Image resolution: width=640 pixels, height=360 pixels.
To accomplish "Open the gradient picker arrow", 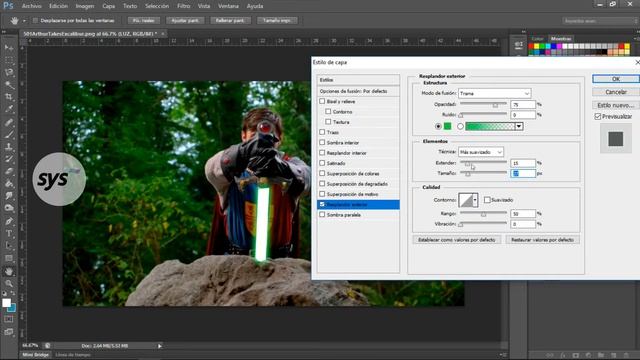I will (x=519, y=127).
